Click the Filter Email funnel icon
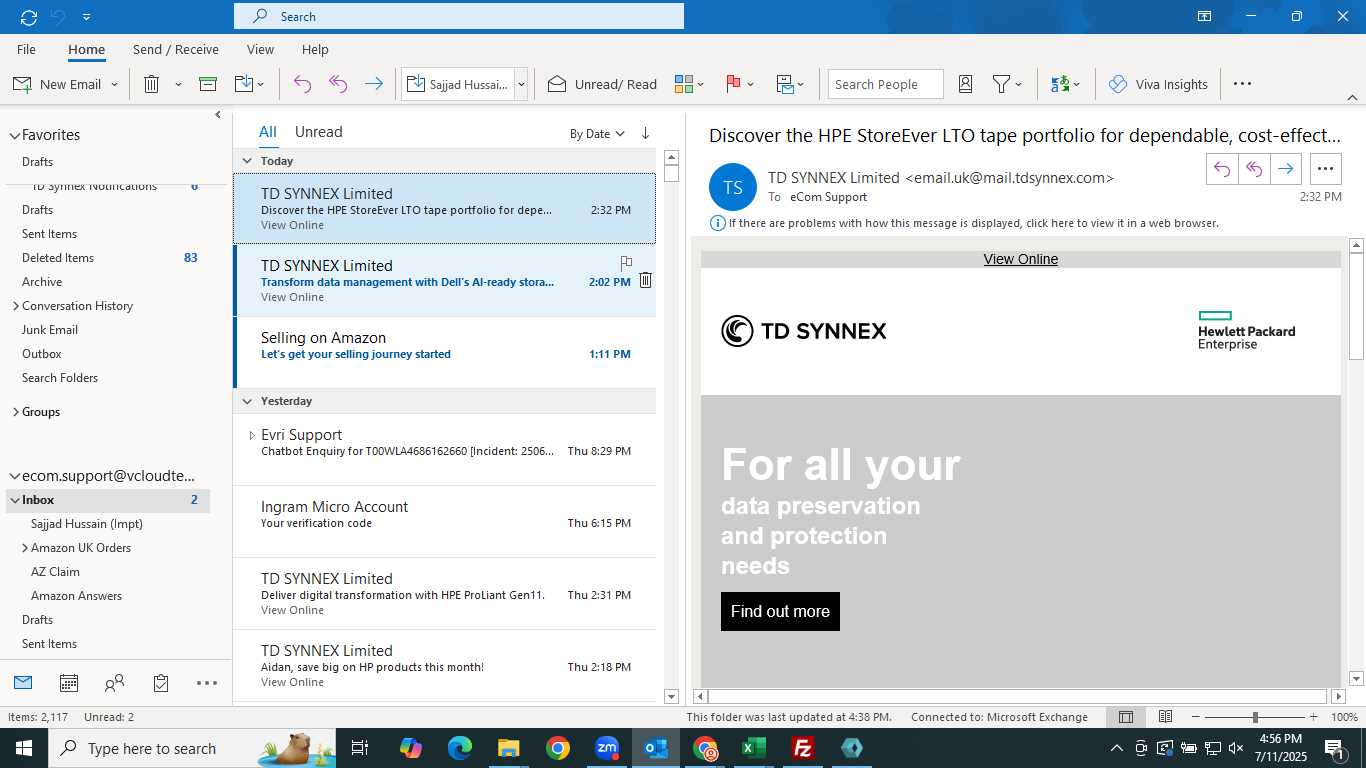 pyautogui.click(x=1001, y=84)
